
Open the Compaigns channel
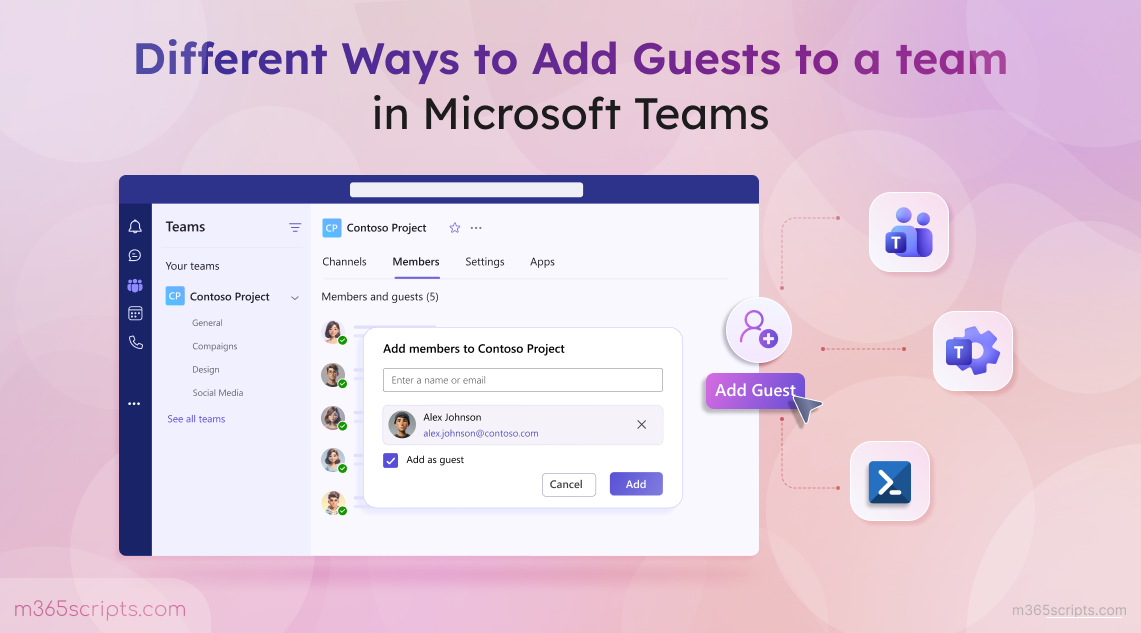click(x=215, y=346)
